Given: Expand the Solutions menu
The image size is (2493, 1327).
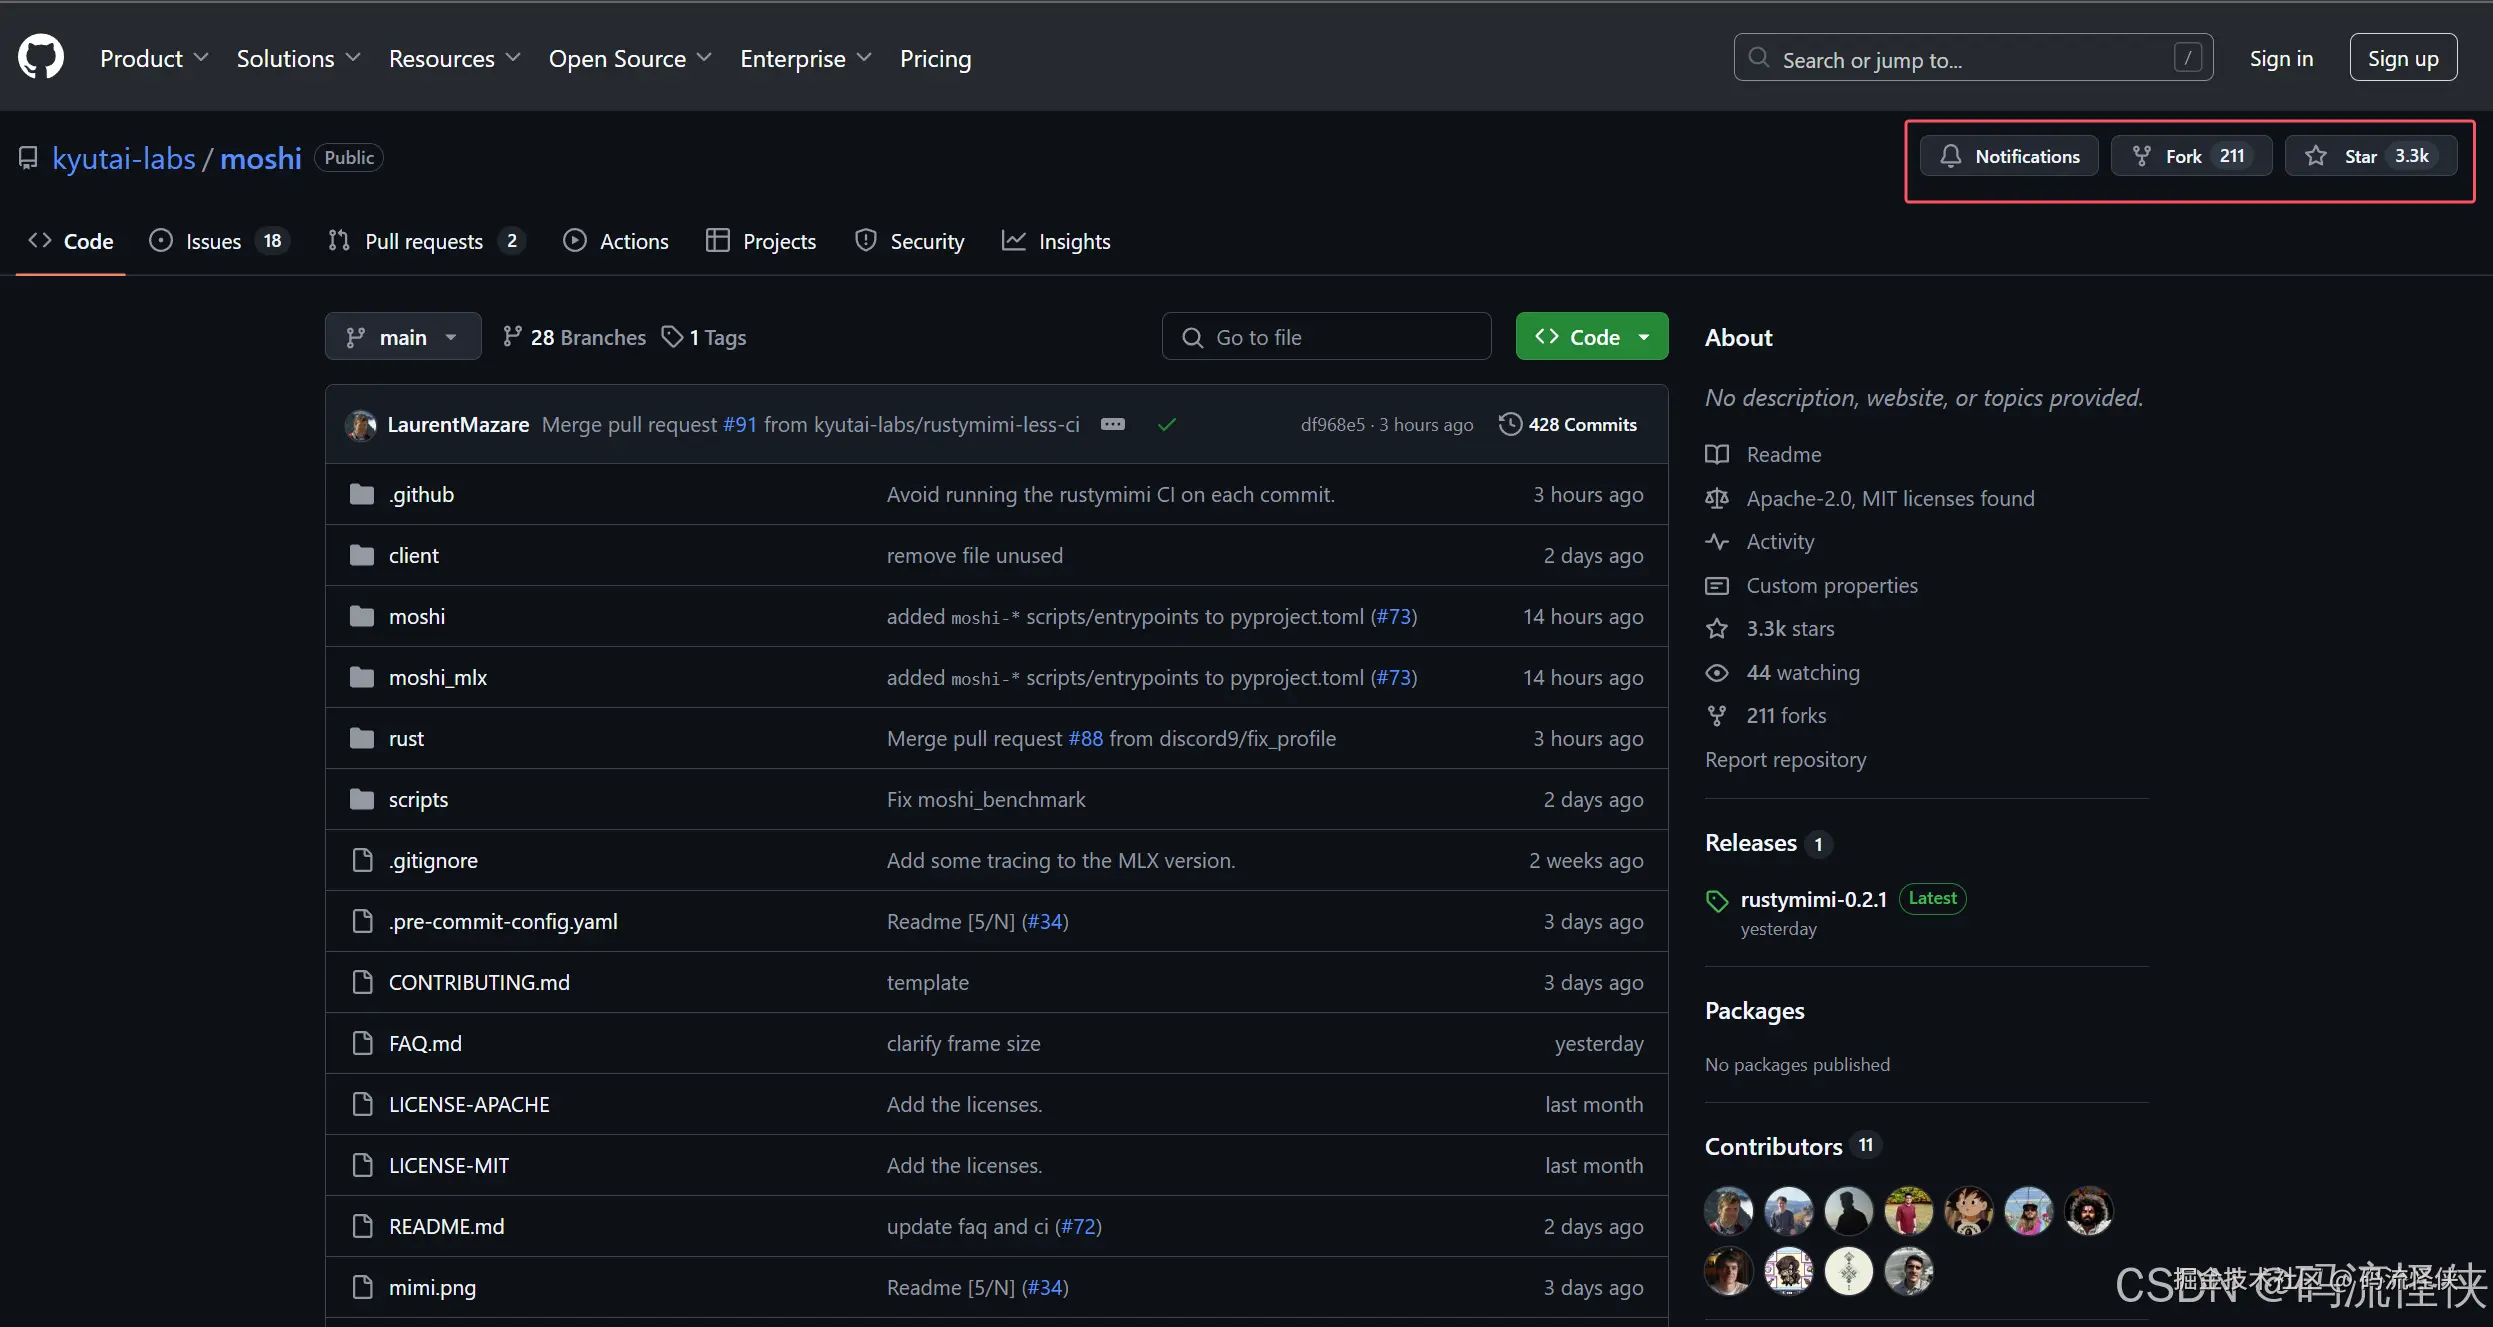Looking at the screenshot, I should (298, 58).
